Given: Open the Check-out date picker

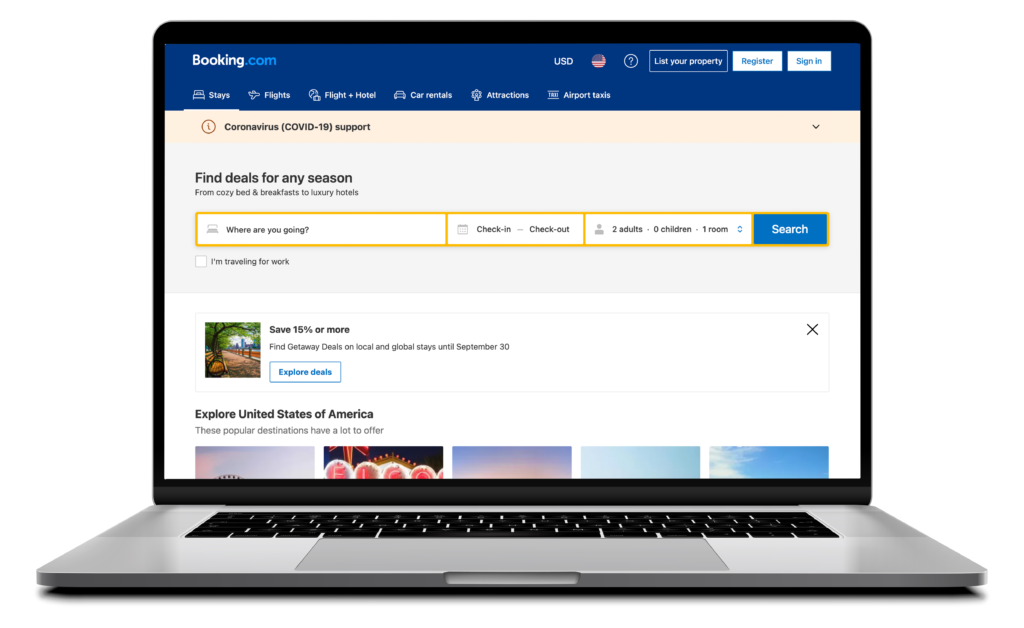Looking at the screenshot, I should click(x=549, y=229).
